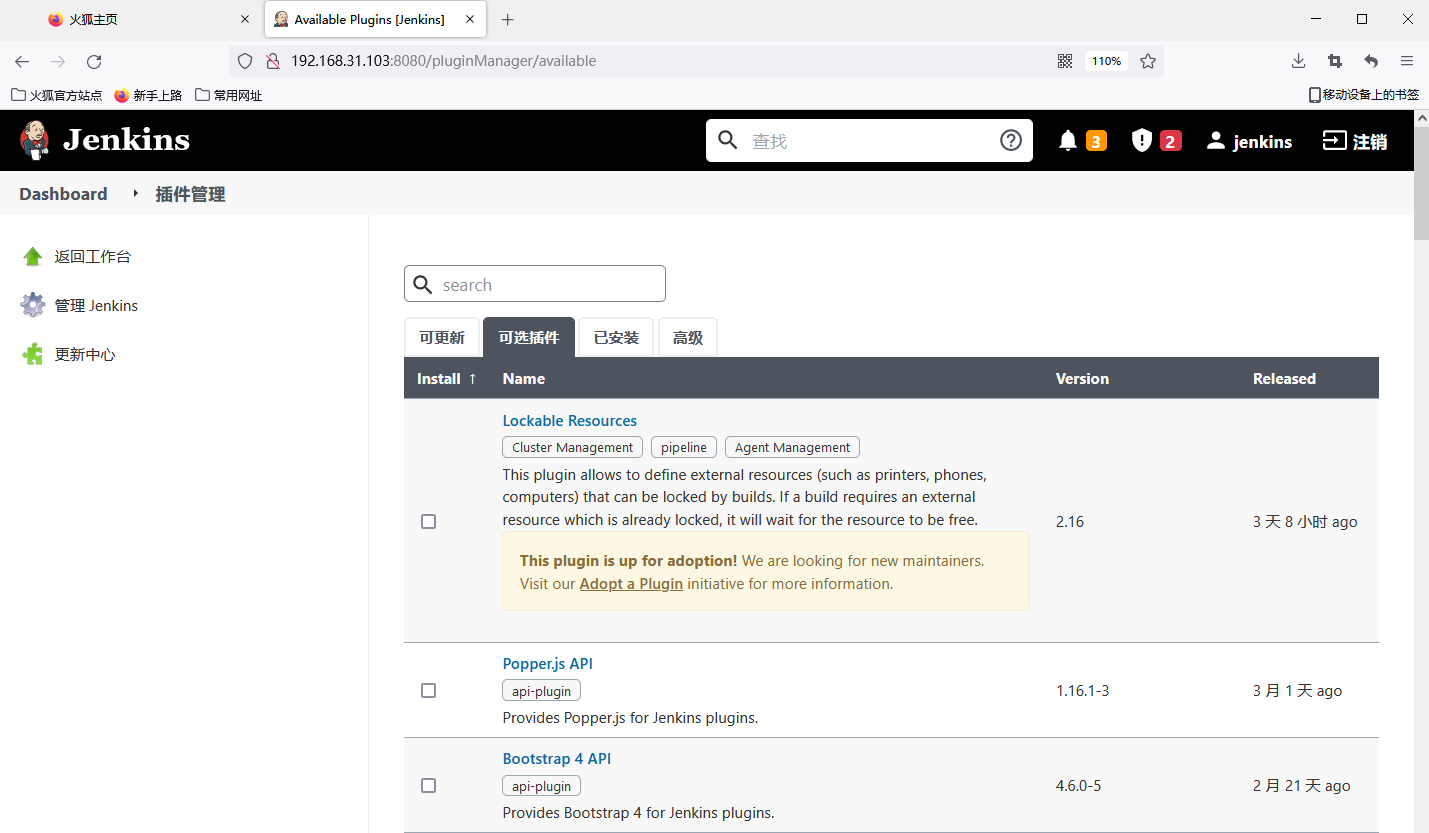
Task: Expand the Dashboard breadcrumb arrow
Action: pyautogui.click(x=135, y=194)
